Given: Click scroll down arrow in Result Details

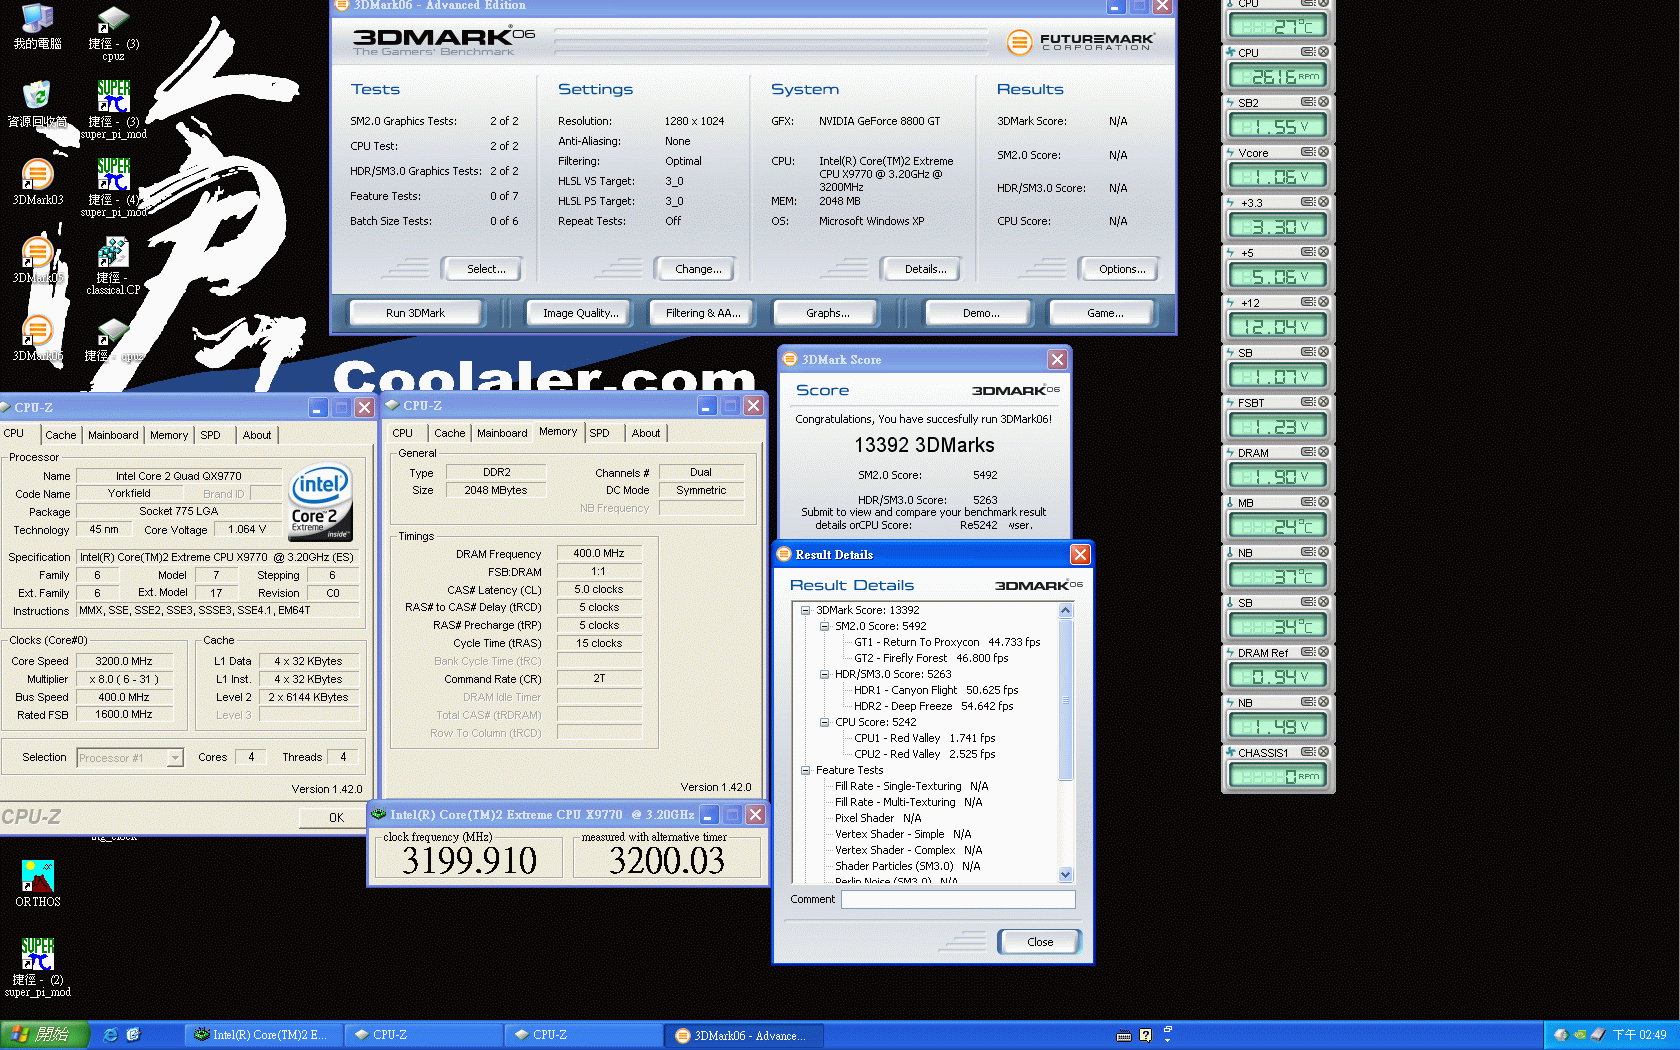Looking at the screenshot, I should coord(1065,874).
